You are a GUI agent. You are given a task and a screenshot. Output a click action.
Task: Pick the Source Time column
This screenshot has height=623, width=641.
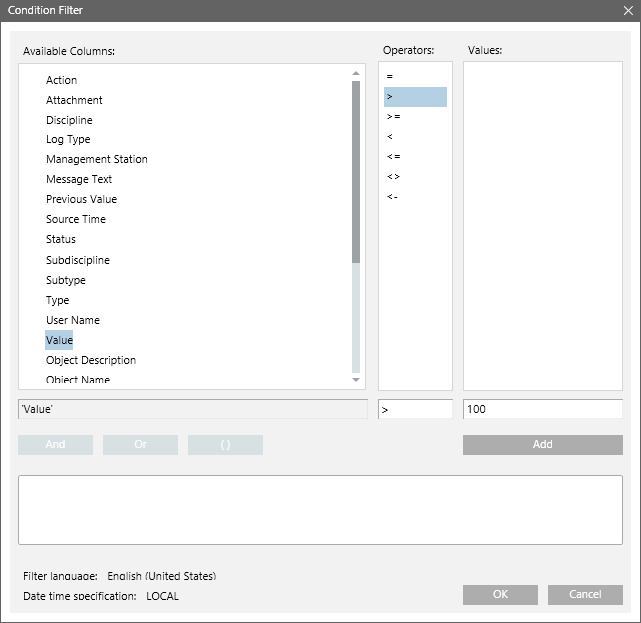[x=75, y=219]
